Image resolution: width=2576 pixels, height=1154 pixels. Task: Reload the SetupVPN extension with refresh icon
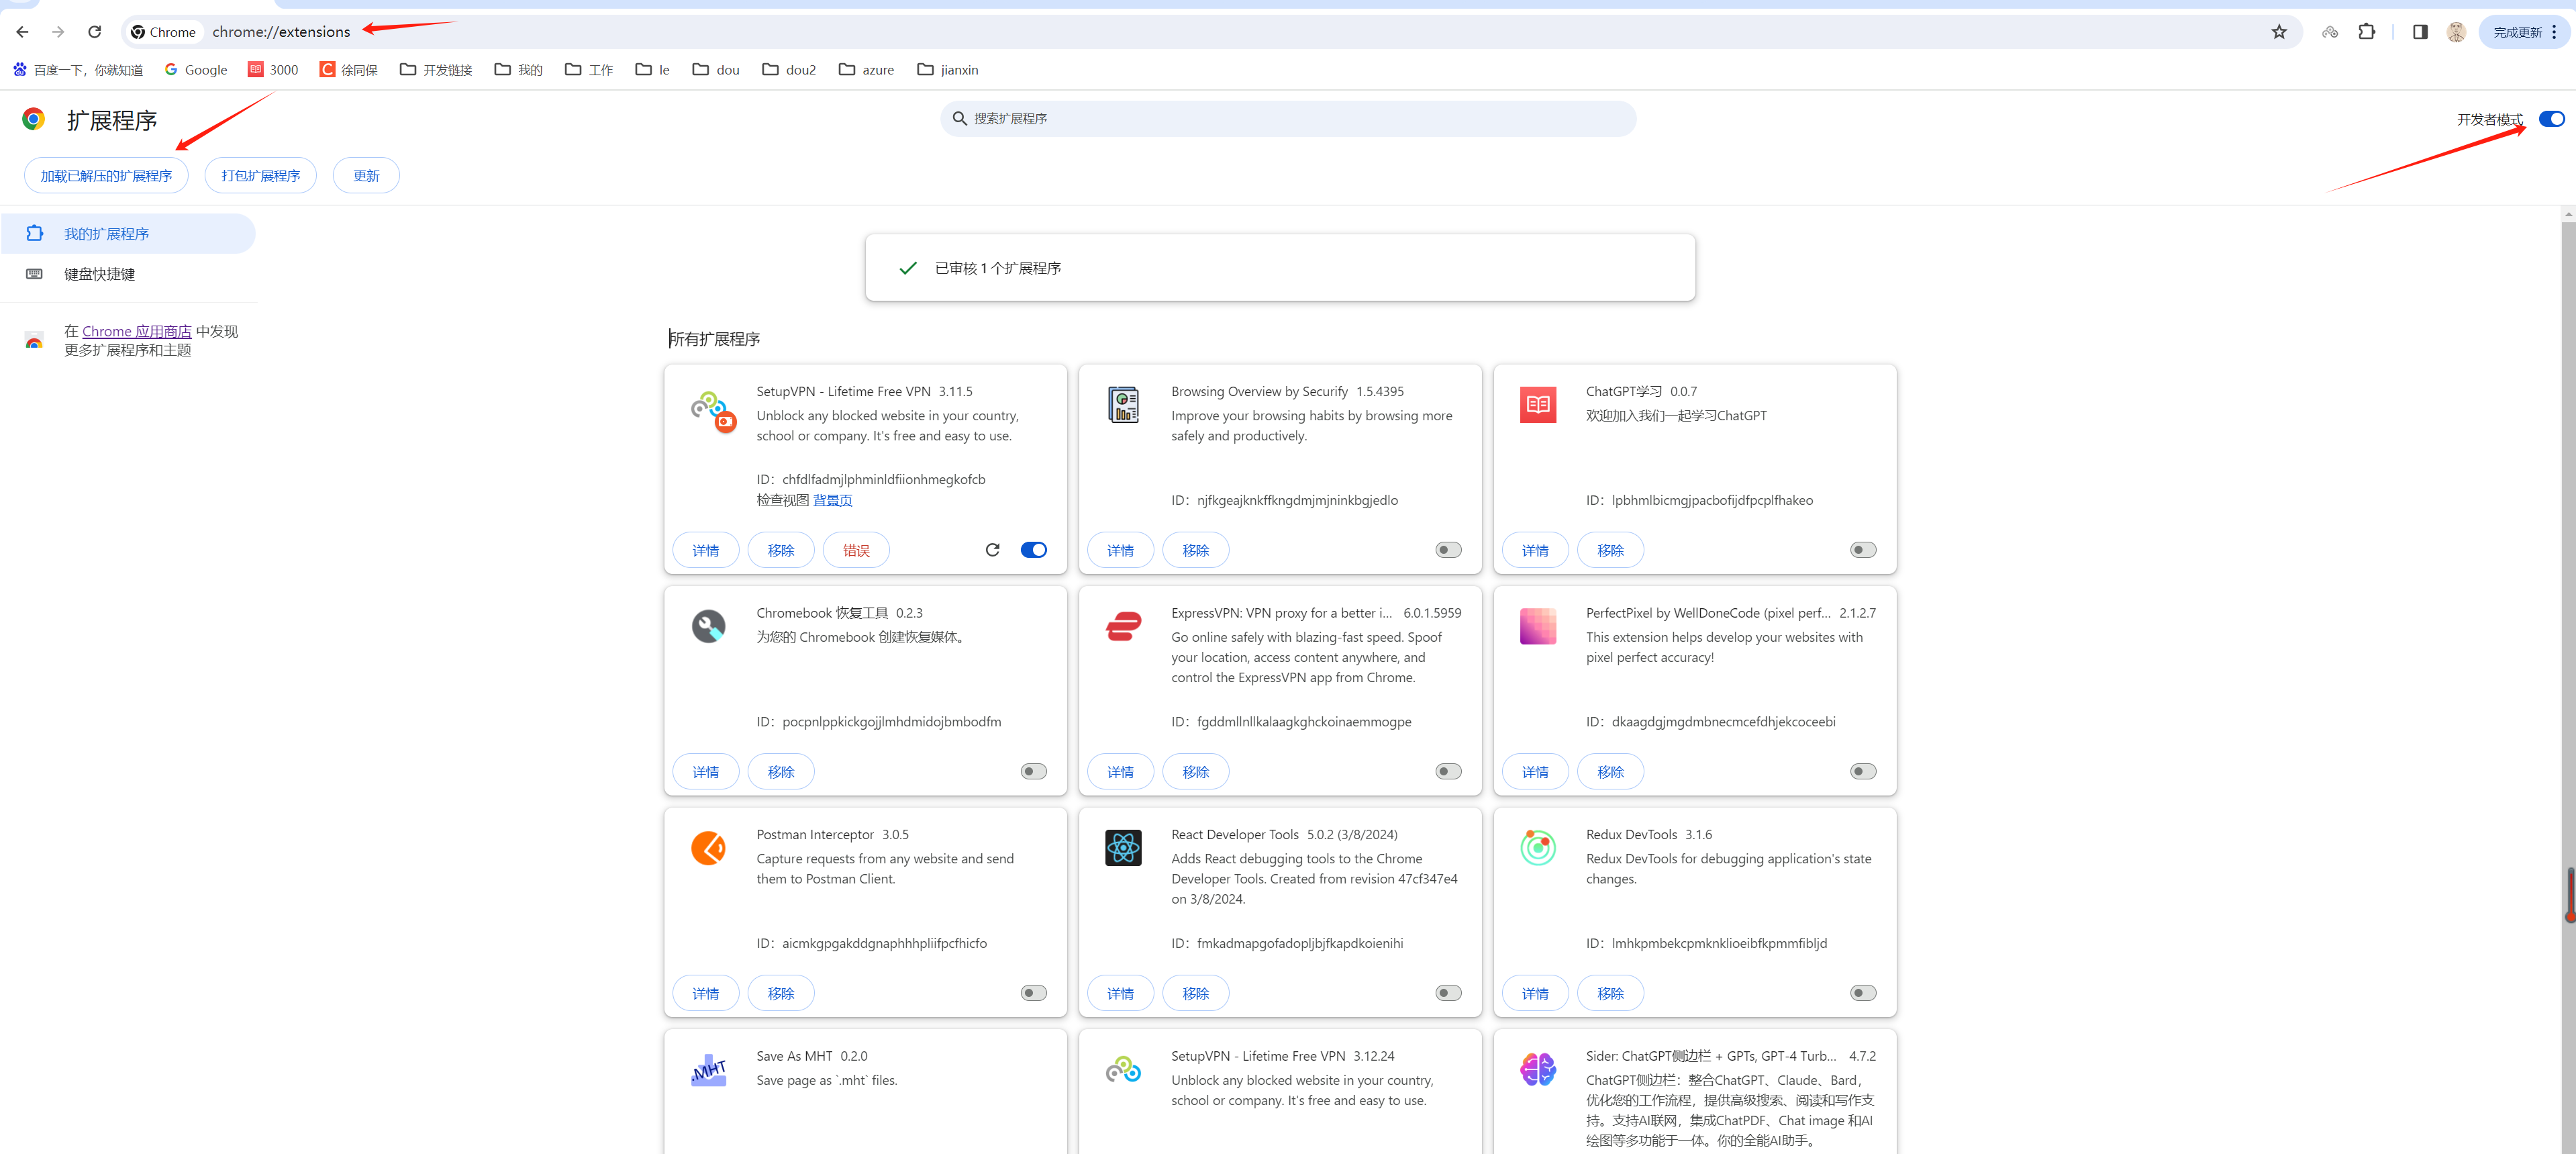[x=992, y=550]
